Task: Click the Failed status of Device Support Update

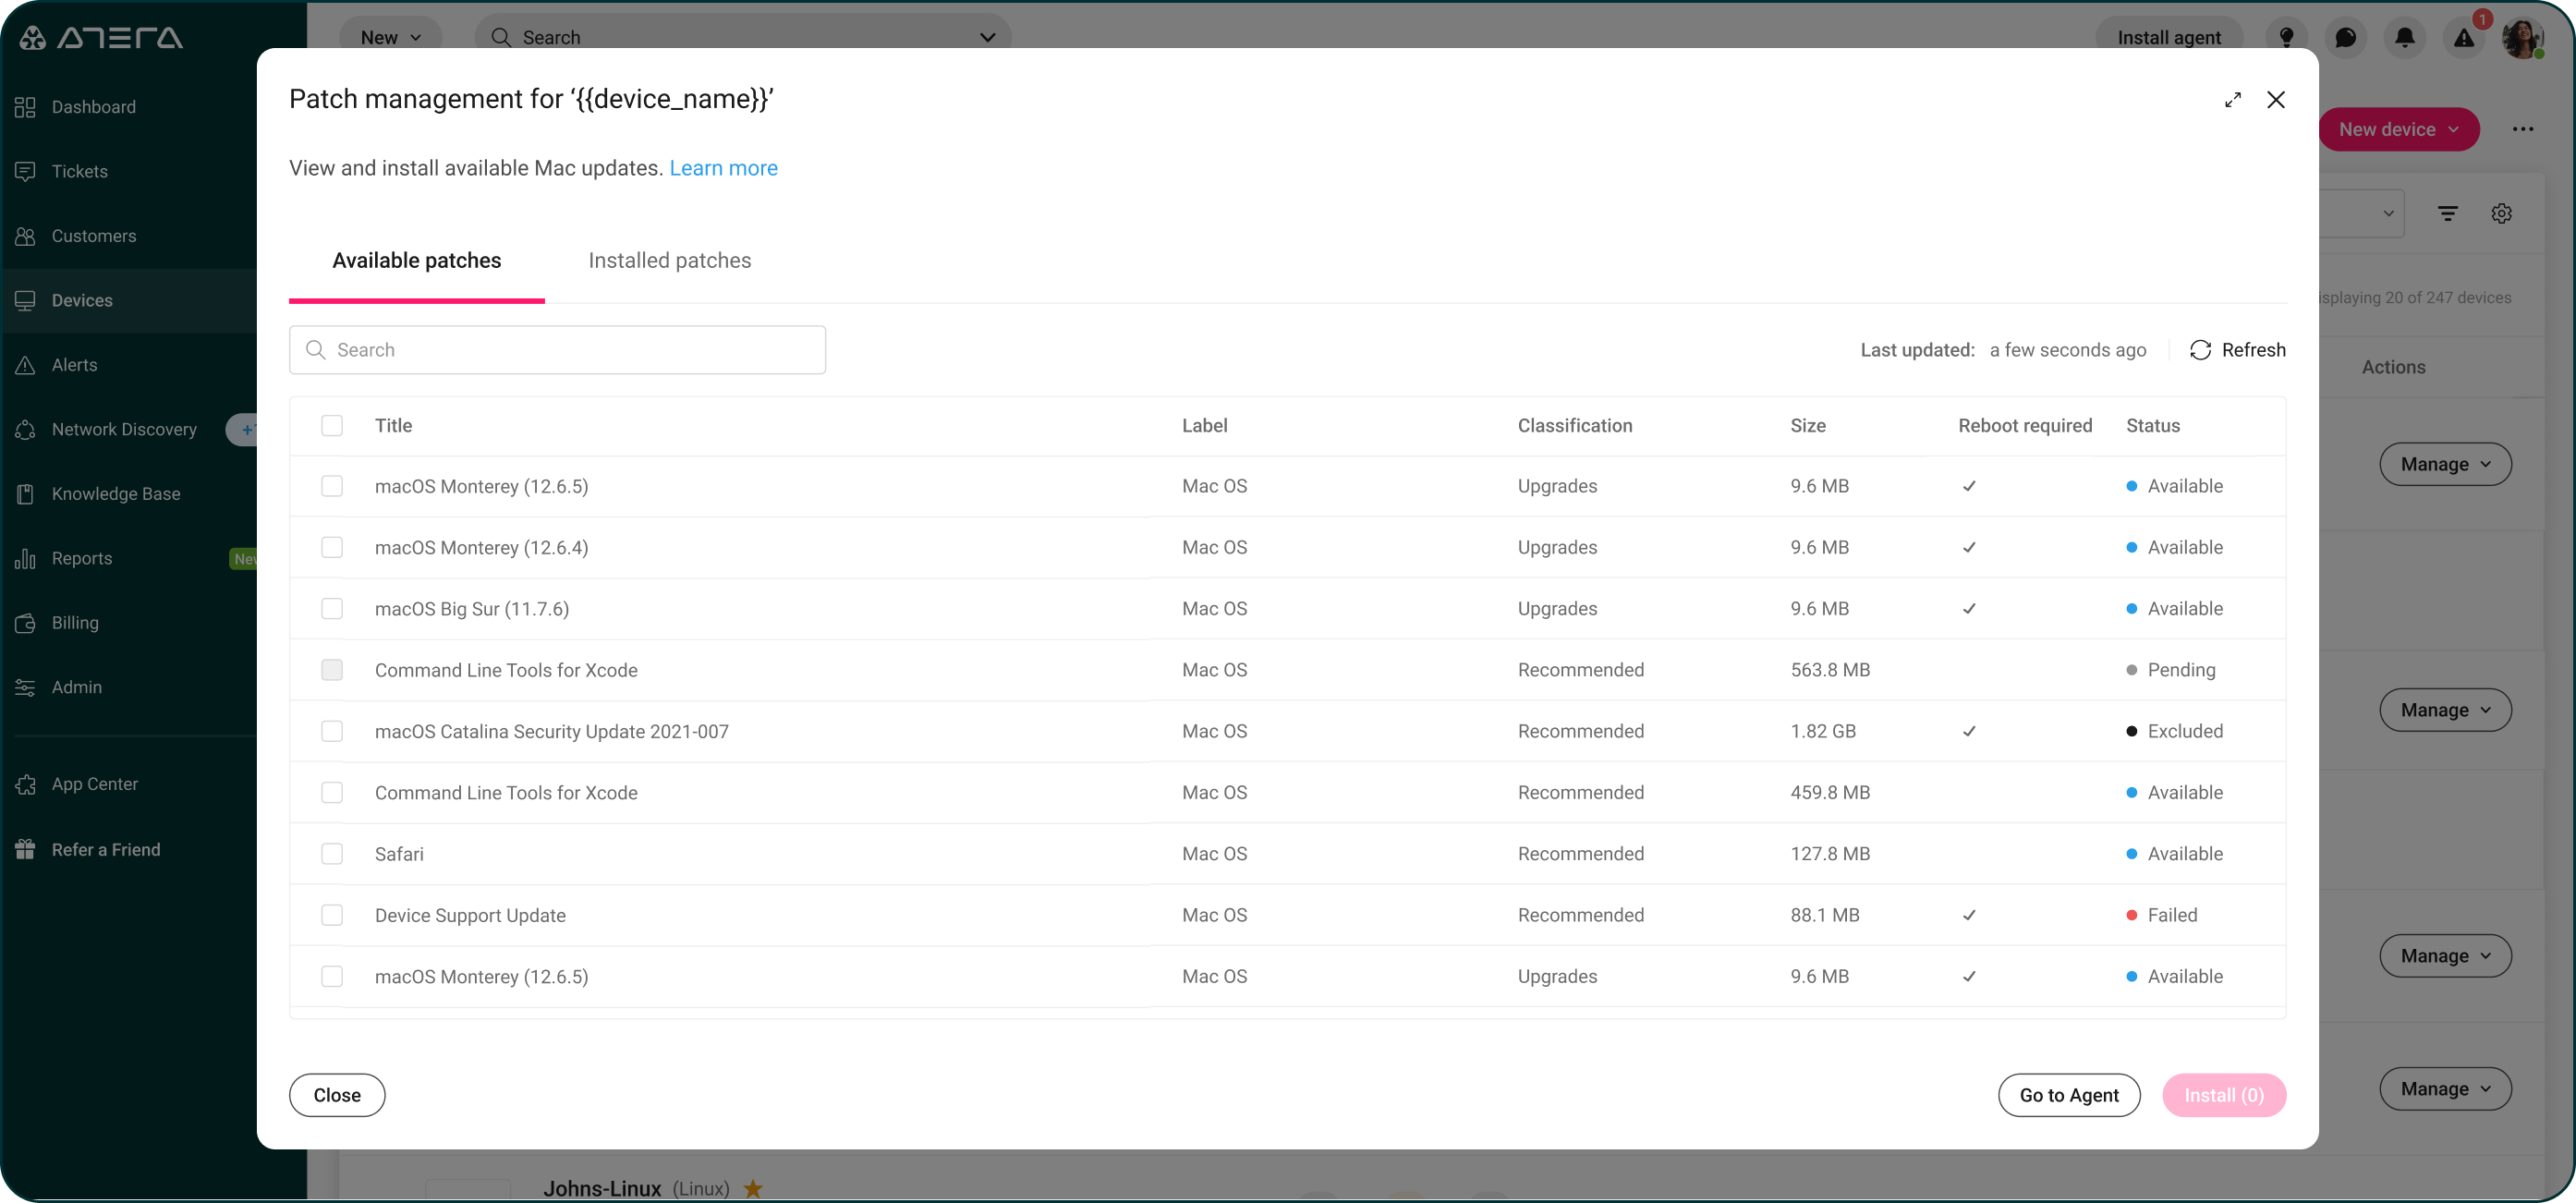Action: (2161, 916)
